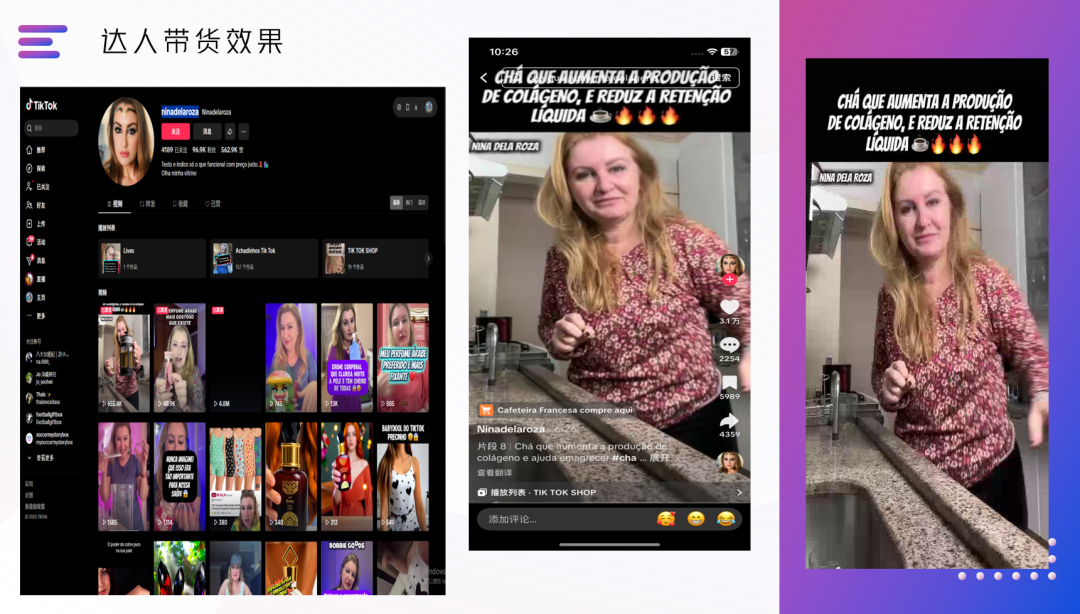Click the heart like icon on phone video
1080x614 pixels.
point(729,307)
